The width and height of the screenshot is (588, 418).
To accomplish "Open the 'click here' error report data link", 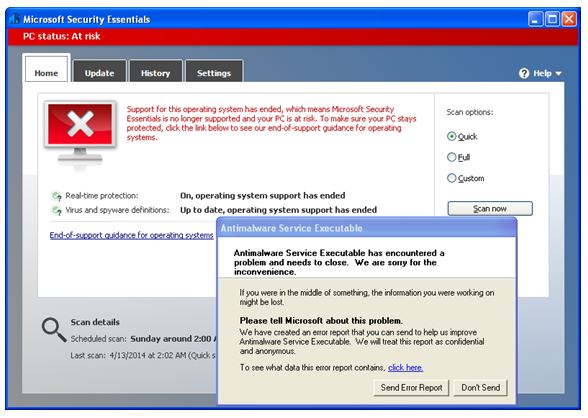I will (406, 368).
